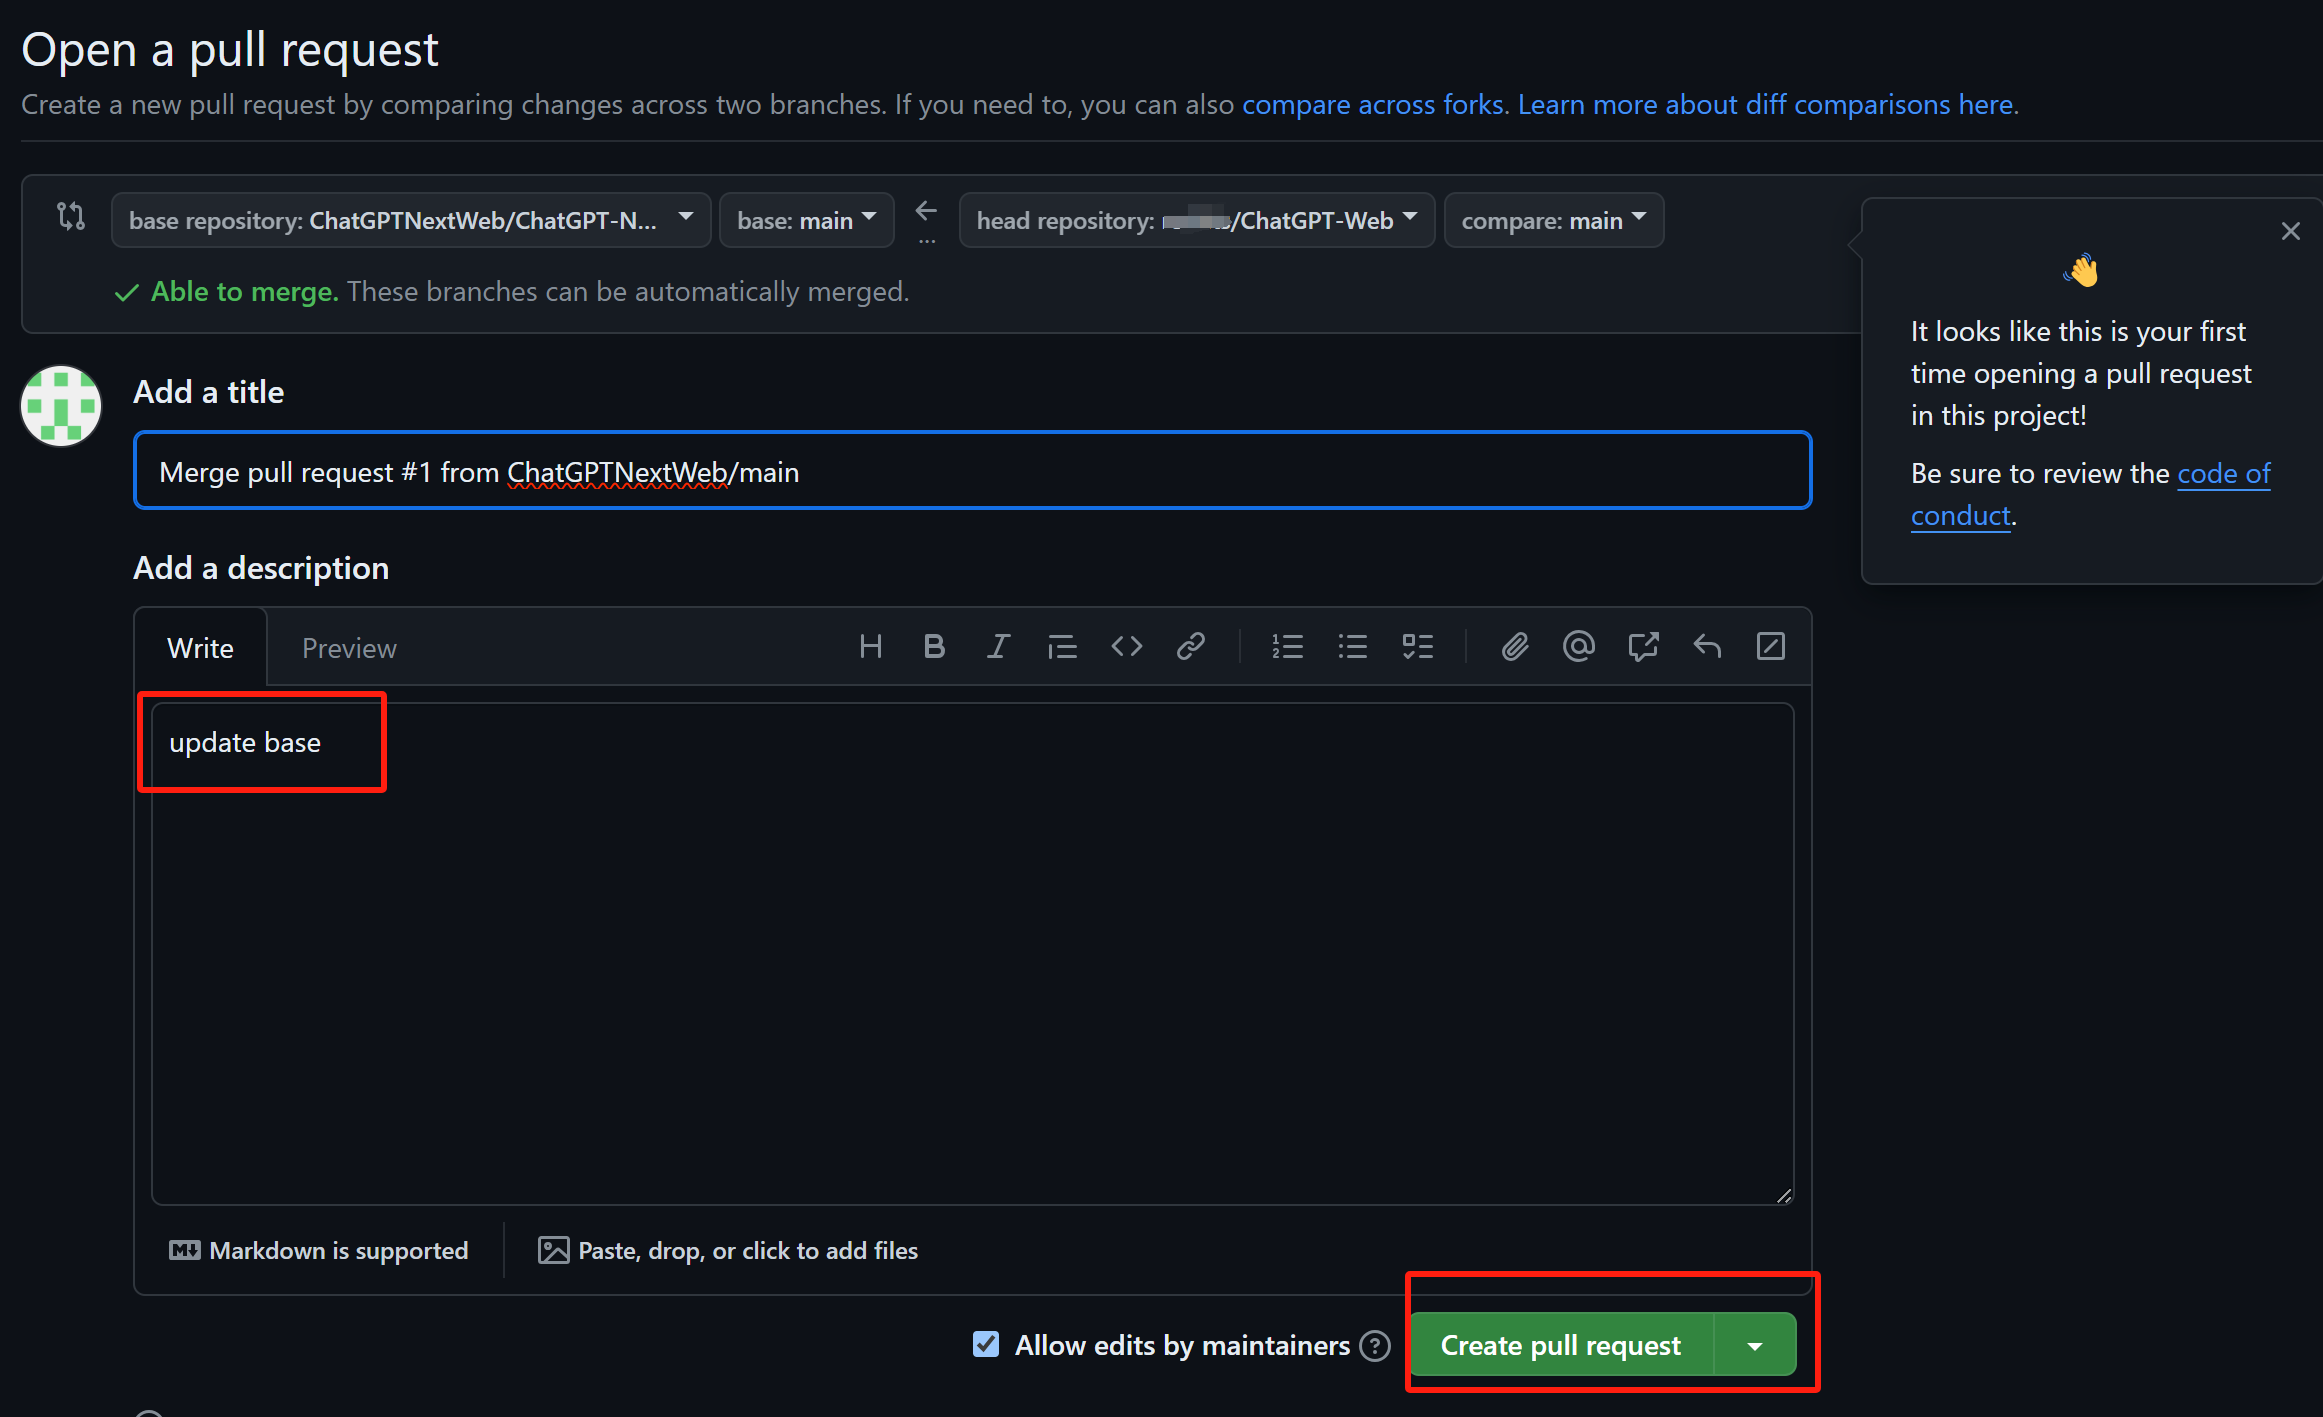The image size is (2323, 1417).
Task: Insert a quote block
Action: [x=1062, y=647]
